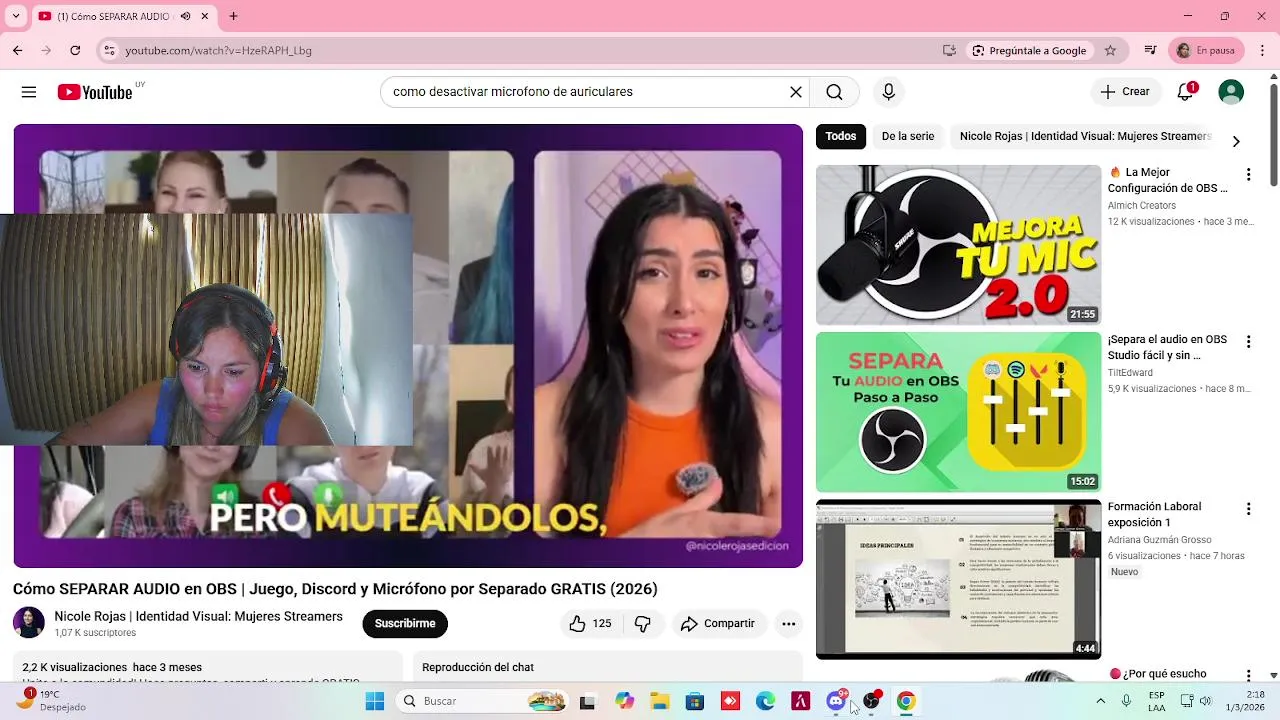
Task: Click the Crear button
Action: tap(1125, 91)
